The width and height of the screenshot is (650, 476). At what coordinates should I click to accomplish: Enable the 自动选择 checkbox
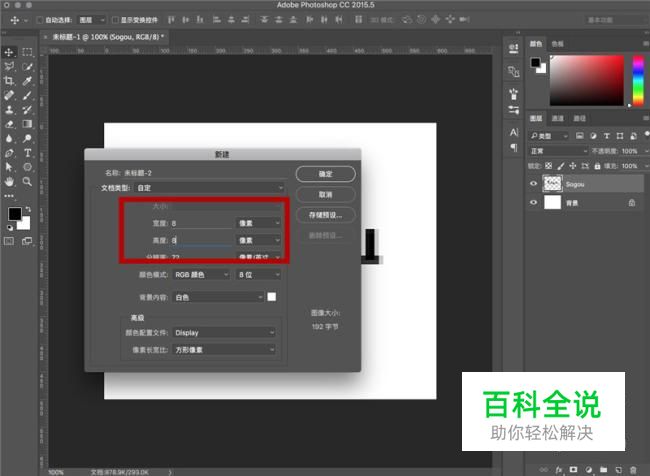40,20
